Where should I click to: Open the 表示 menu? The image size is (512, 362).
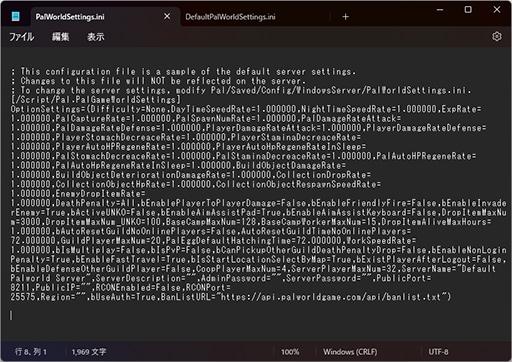pos(96,37)
